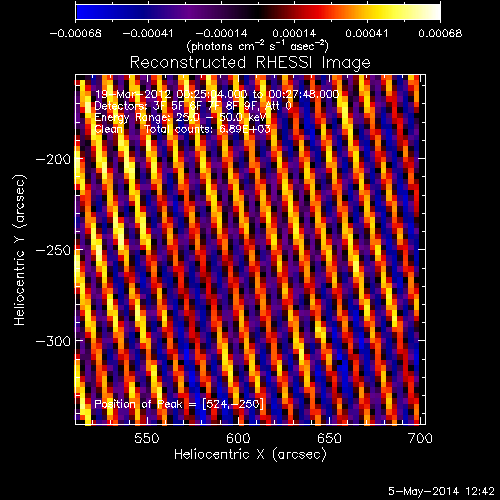Click the "5-May-2014 12:42" timestamp

[441, 491]
